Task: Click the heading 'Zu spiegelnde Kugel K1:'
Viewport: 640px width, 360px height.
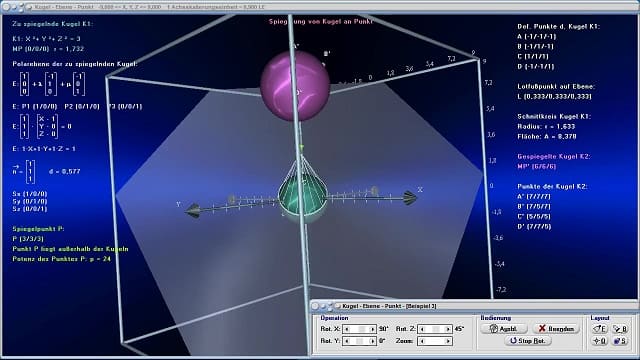Action: [x=52, y=24]
